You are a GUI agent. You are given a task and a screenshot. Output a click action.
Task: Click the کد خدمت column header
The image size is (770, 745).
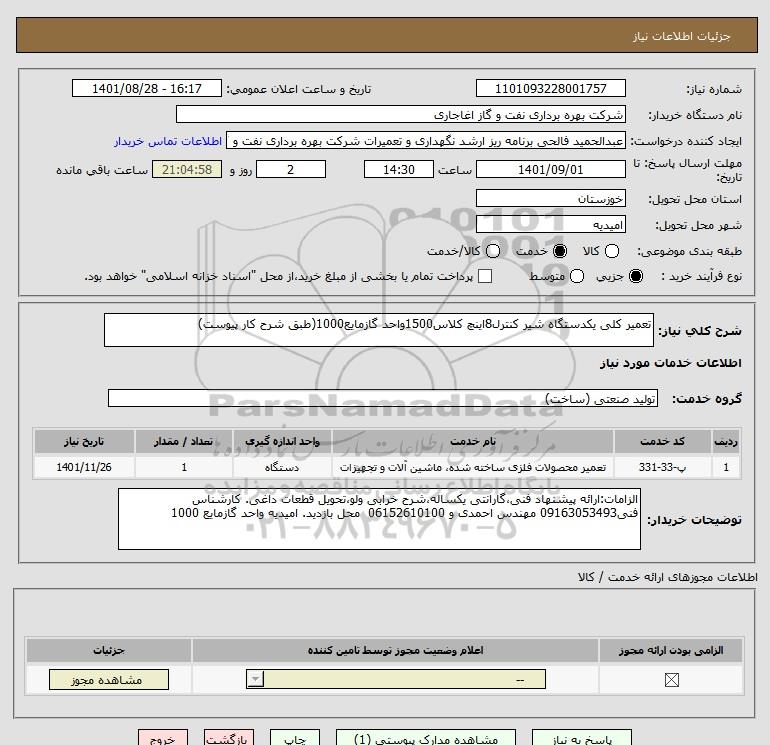point(662,441)
